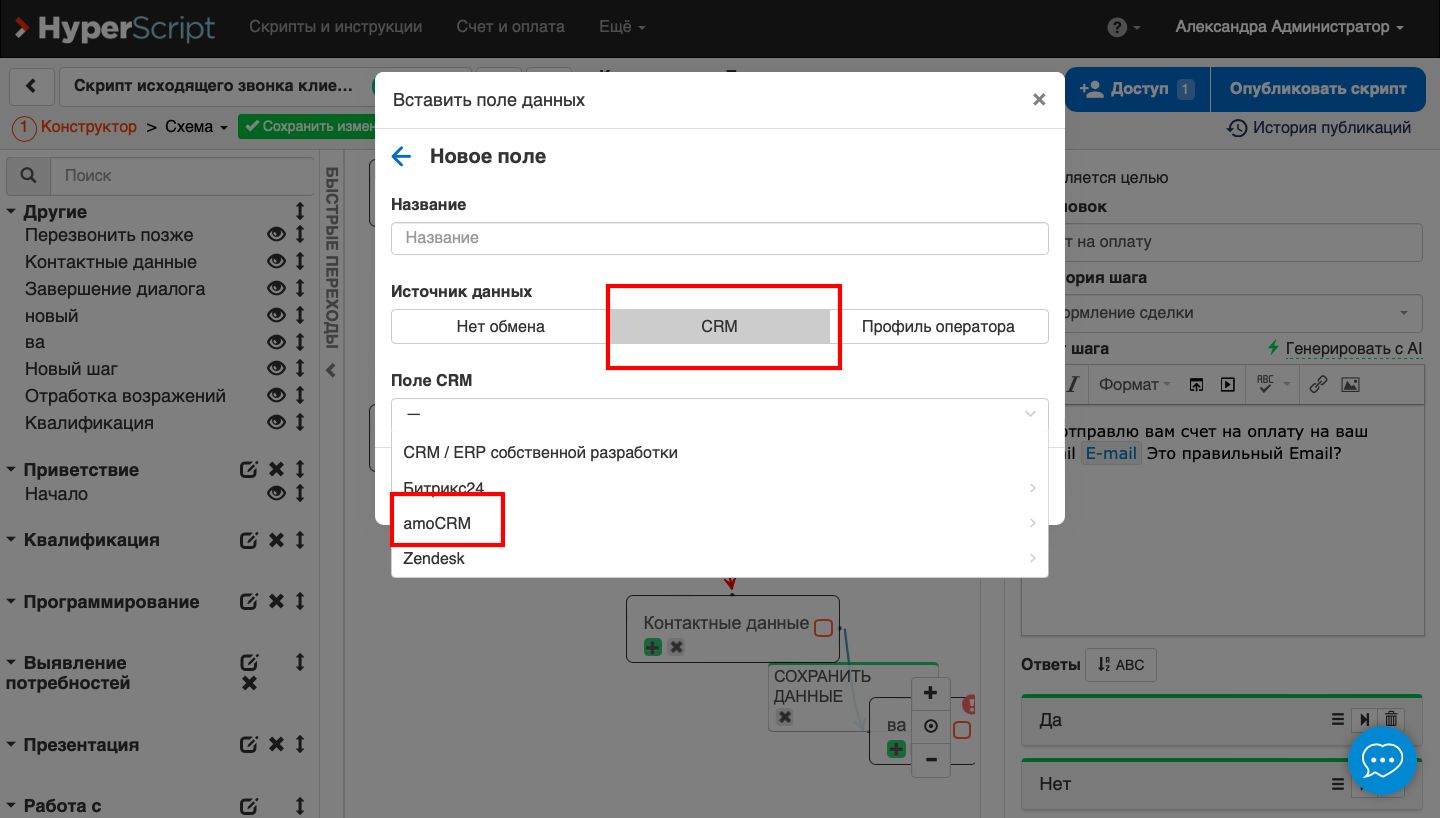This screenshot has height=818, width=1440.
Task: Delete the Квалификация category
Action: coord(277,540)
